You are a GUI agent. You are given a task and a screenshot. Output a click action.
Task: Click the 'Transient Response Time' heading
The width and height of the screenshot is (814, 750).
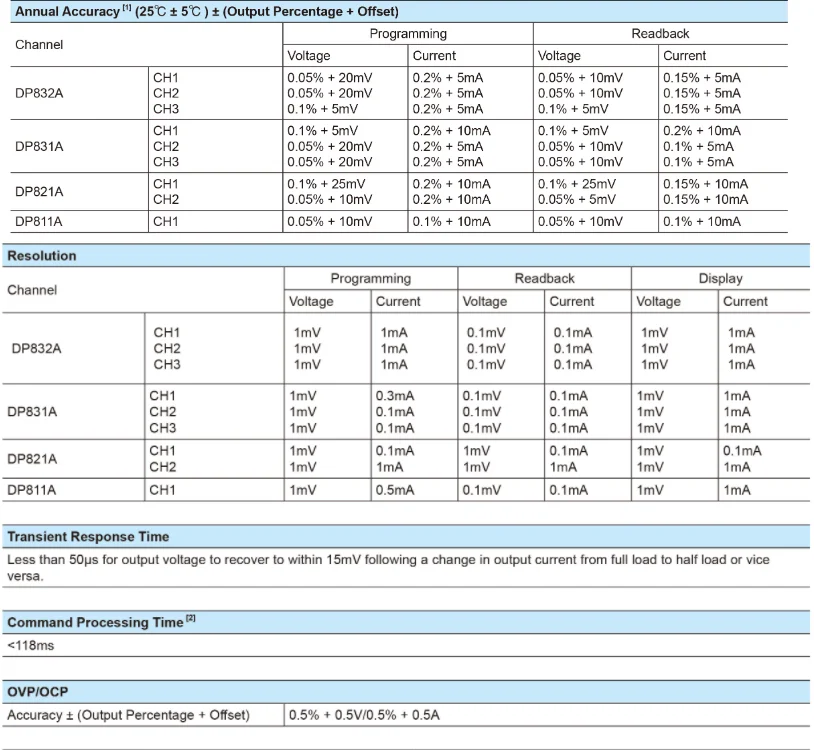pyautogui.click(x=88, y=537)
